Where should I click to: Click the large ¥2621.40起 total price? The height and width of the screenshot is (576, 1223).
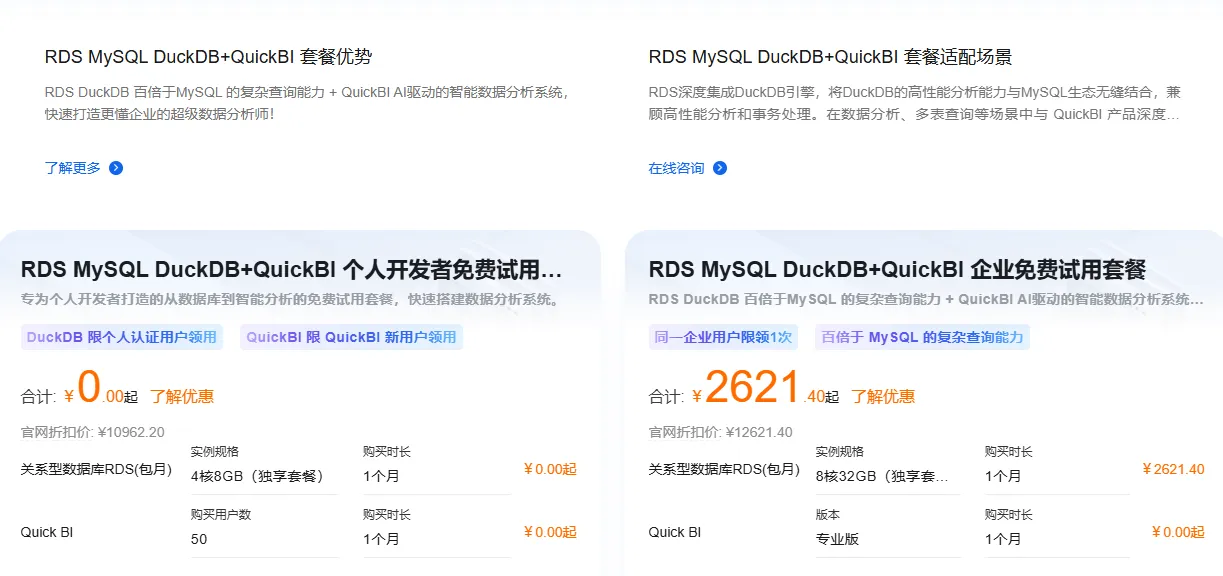pos(765,390)
